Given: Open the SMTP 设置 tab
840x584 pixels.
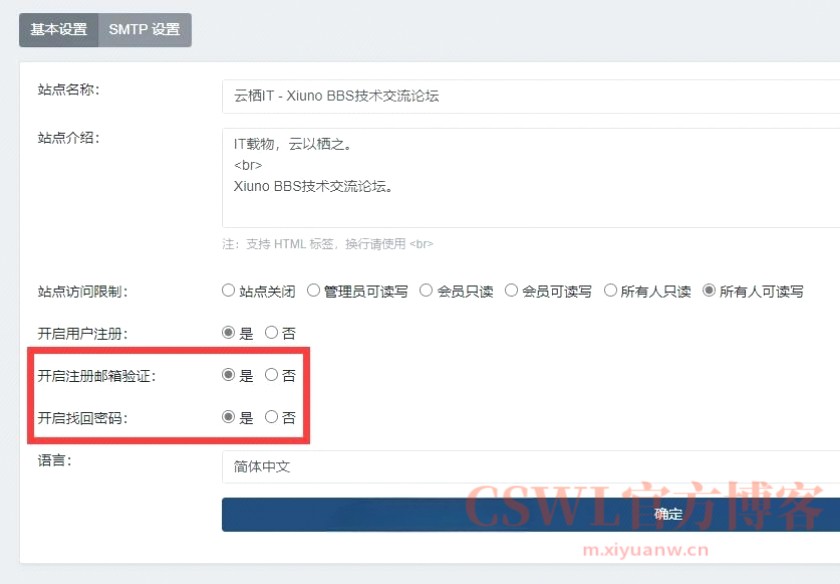Looking at the screenshot, I should point(144,30).
